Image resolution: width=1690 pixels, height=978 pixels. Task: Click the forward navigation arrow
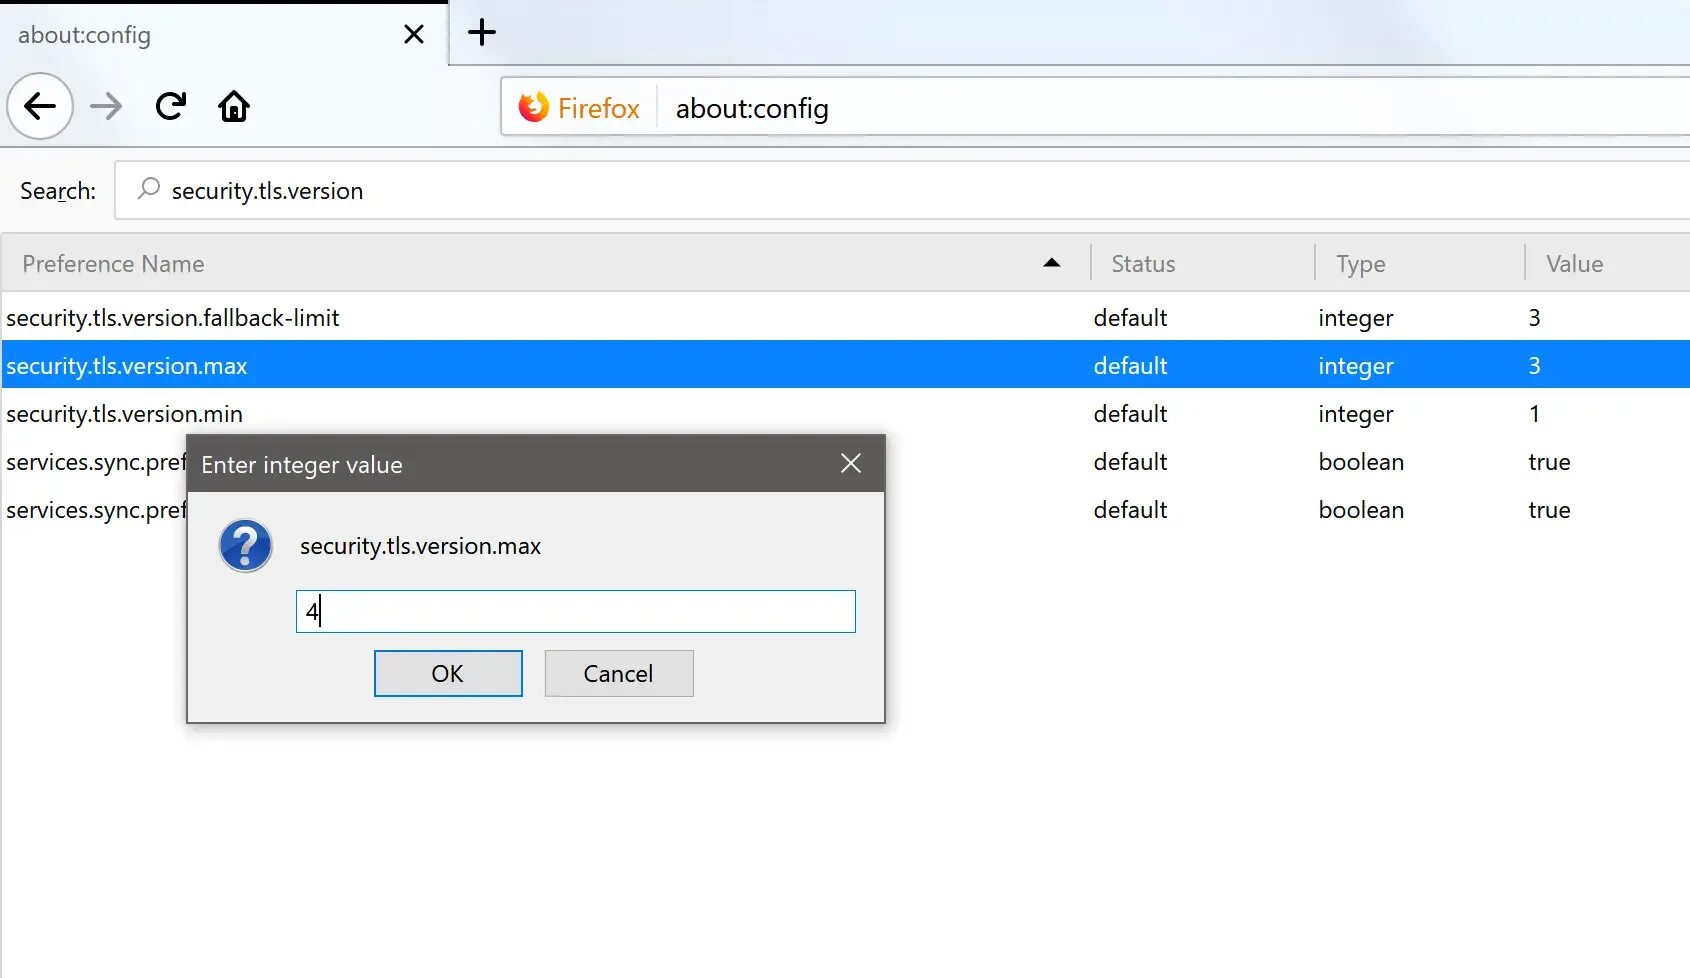(106, 106)
